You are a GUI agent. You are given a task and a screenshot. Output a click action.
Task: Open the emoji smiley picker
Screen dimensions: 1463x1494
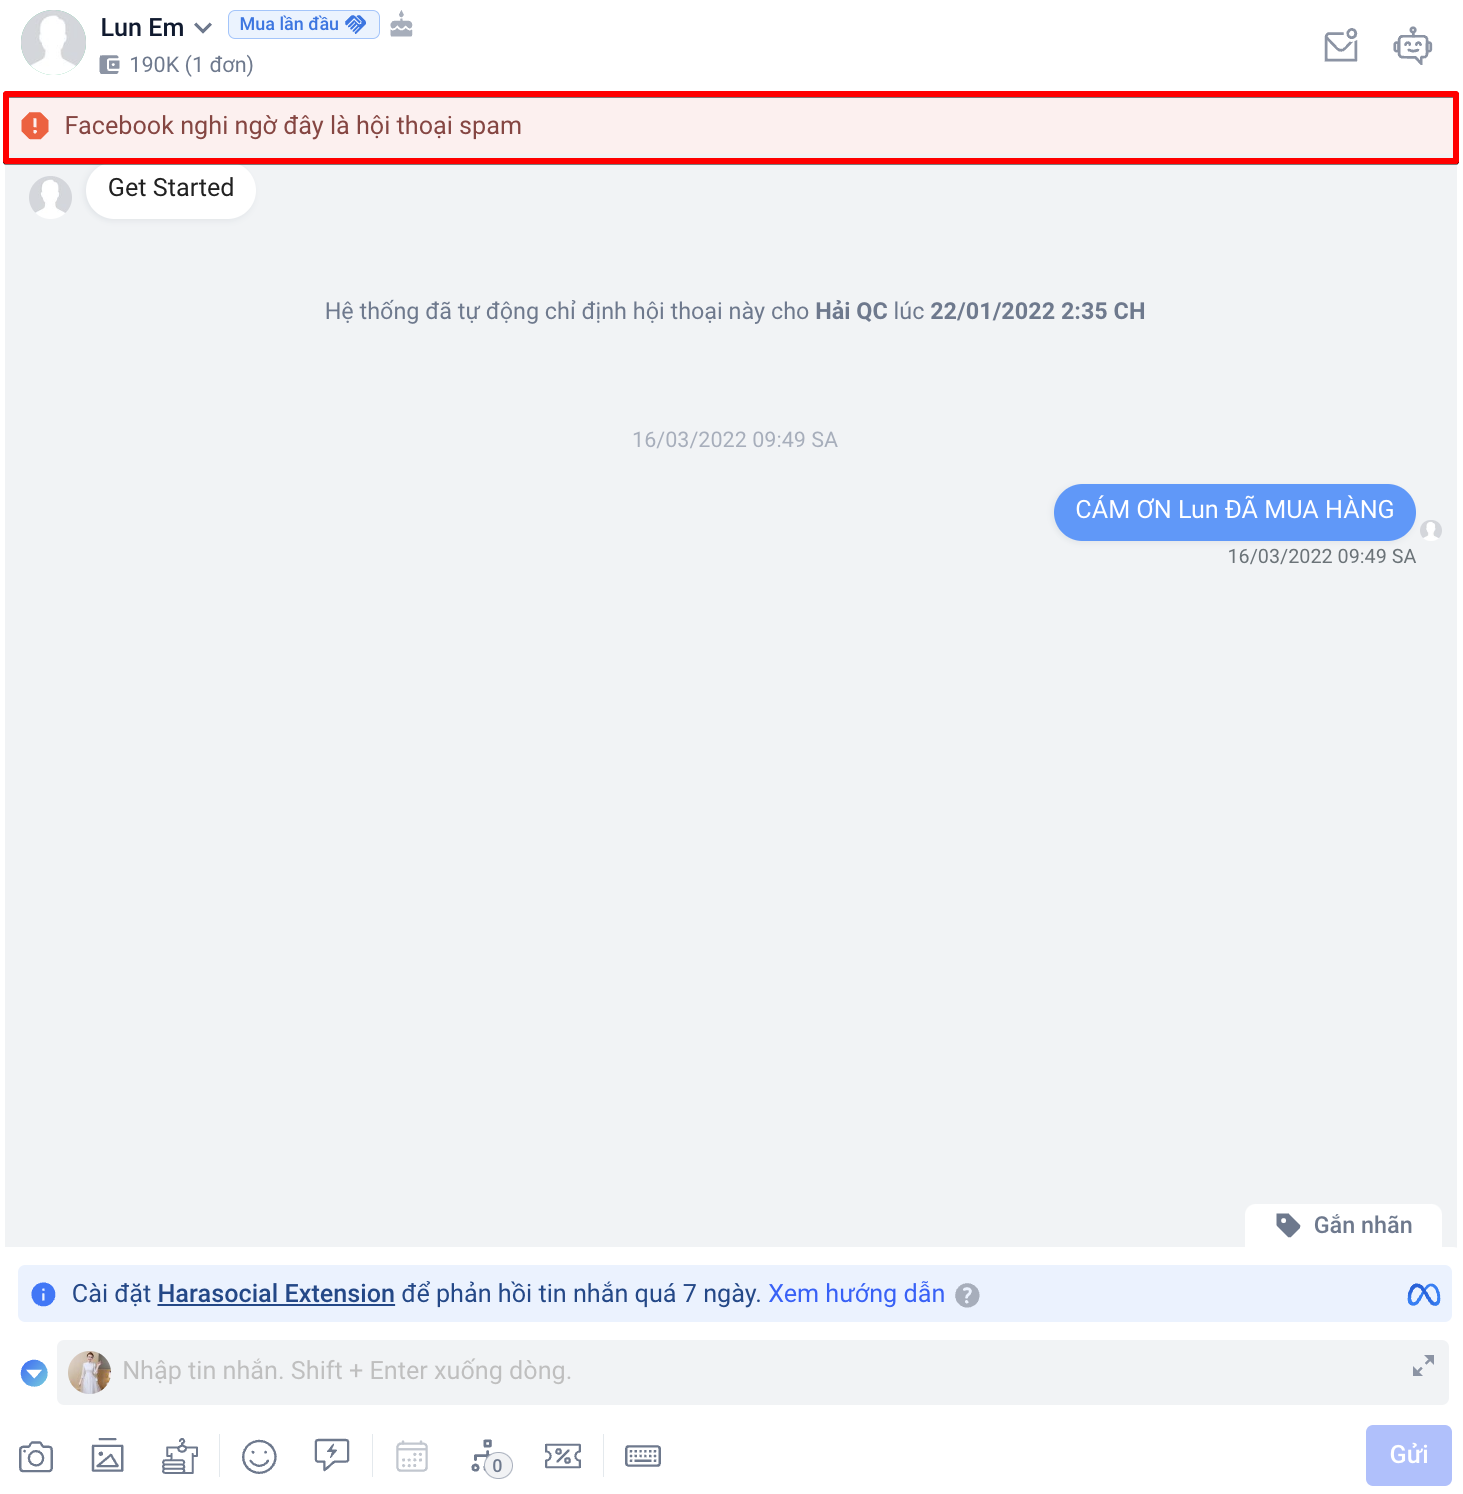tap(259, 1457)
